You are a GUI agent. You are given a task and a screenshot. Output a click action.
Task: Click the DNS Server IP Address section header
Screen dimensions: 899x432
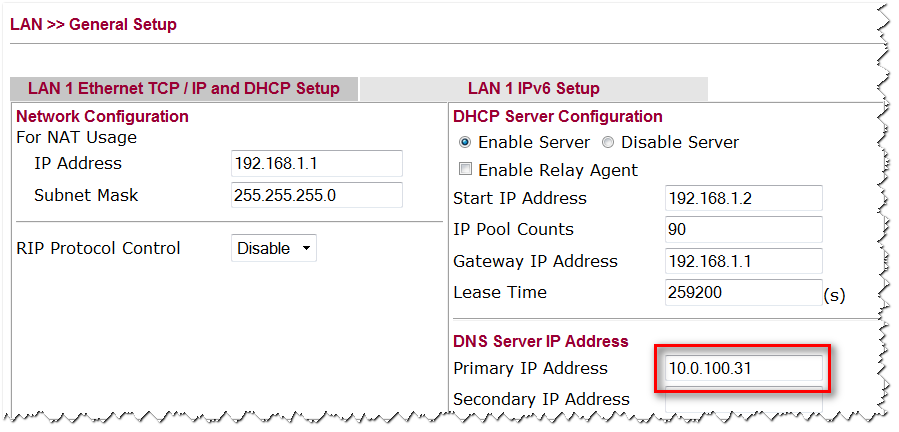click(540, 342)
